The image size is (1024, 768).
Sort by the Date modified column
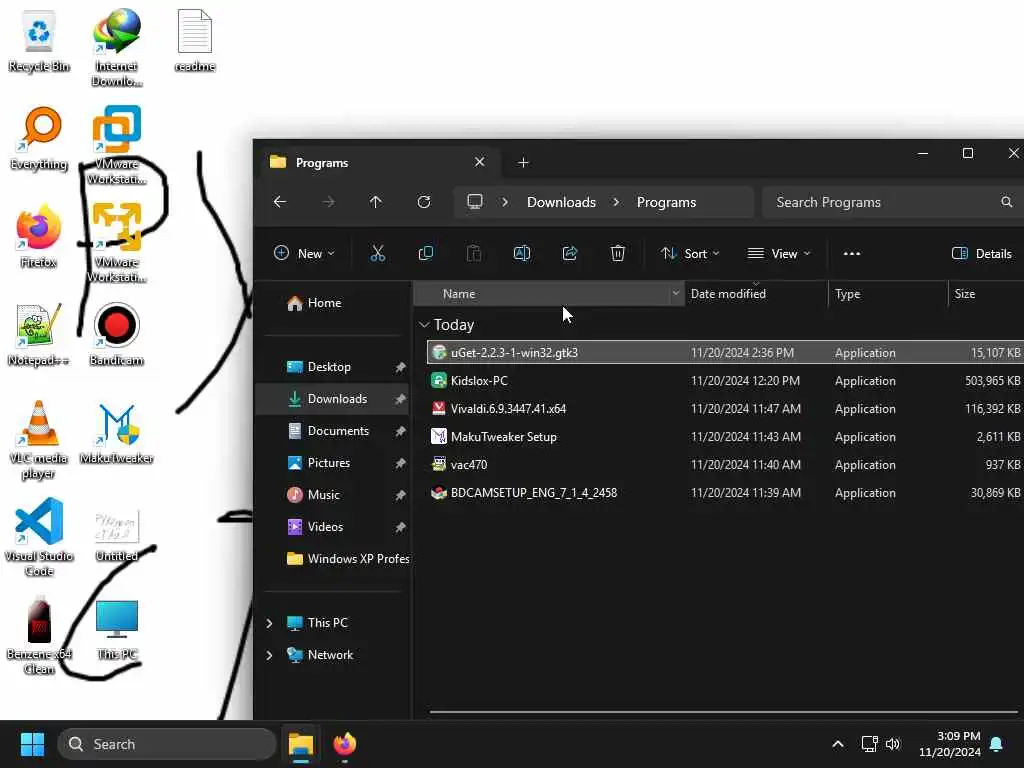[756, 294]
